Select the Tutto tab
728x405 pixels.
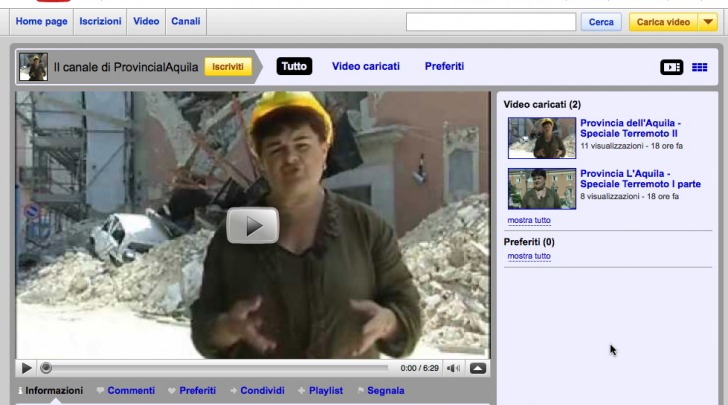coord(294,66)
